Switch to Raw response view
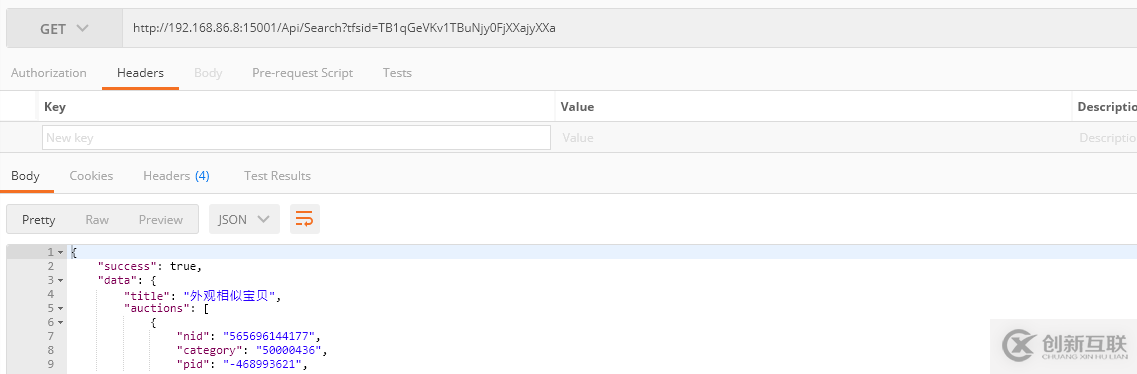Image resolution: width=1137 pixels, height=374 pixels. tap(97, 220)
